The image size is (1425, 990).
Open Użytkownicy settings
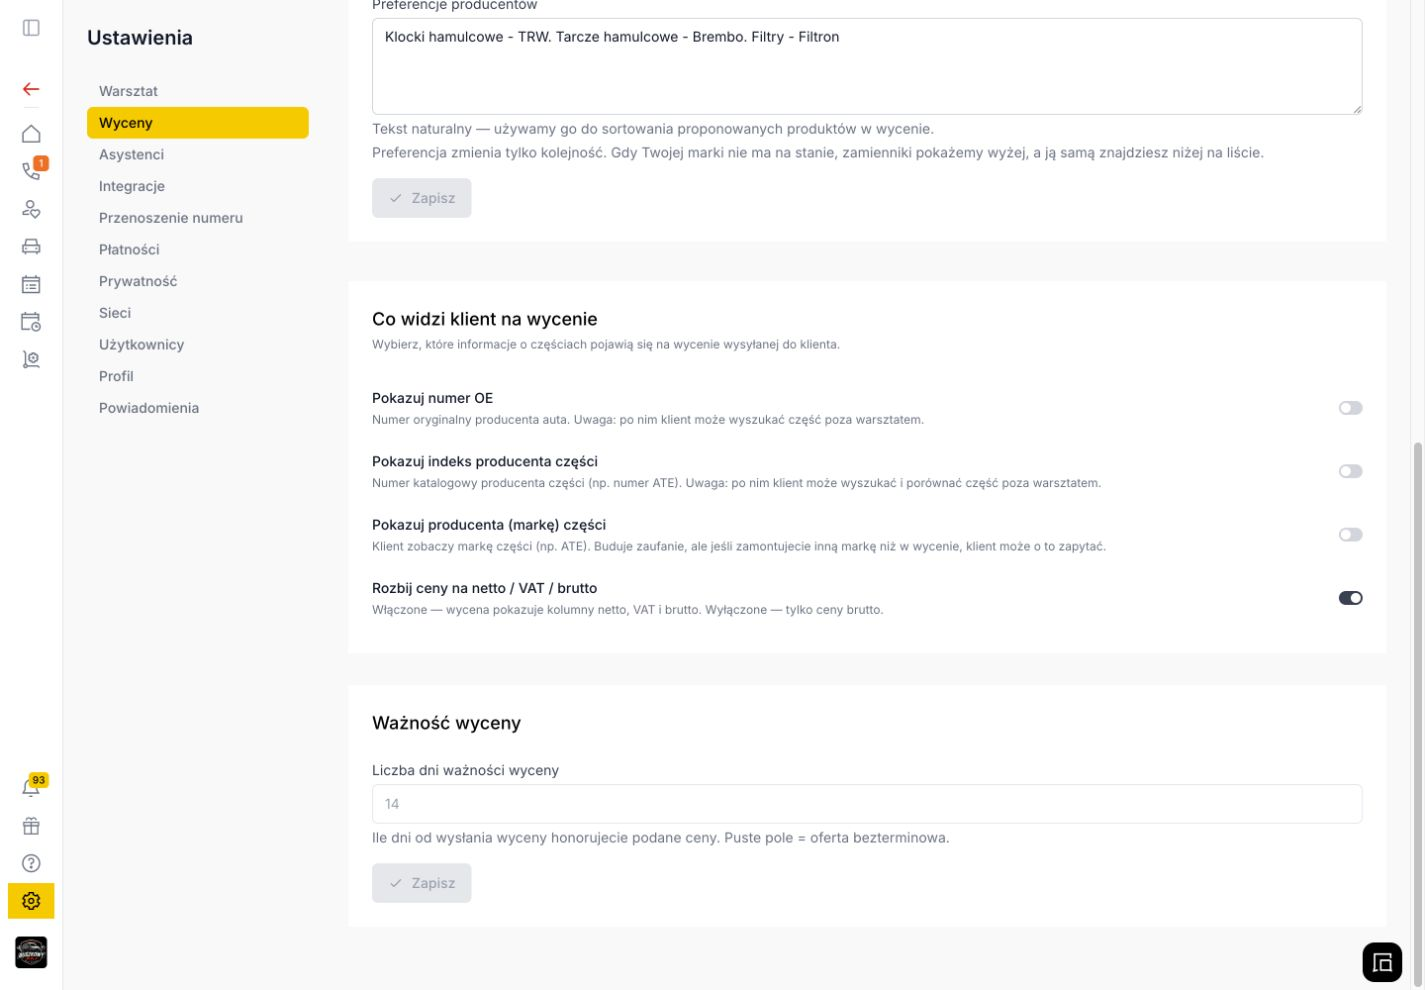point(198,344)
